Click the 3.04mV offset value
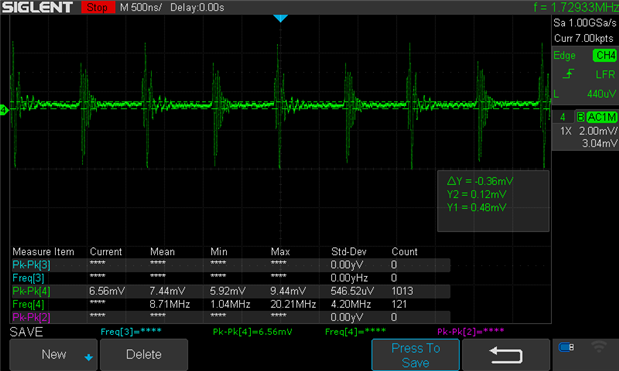The image size is (619, 371). [599, 143]
